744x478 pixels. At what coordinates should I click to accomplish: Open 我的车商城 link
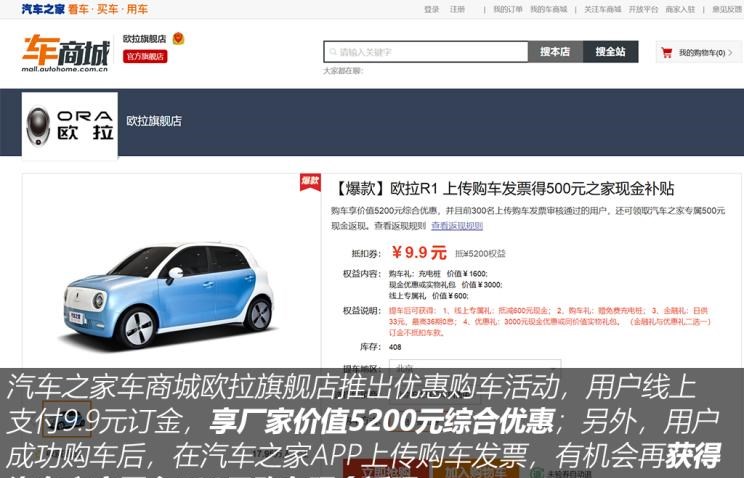coord(549,9)
